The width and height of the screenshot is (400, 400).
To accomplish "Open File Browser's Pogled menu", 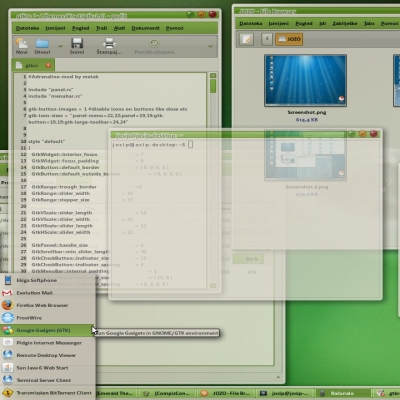I will point(304,23).
